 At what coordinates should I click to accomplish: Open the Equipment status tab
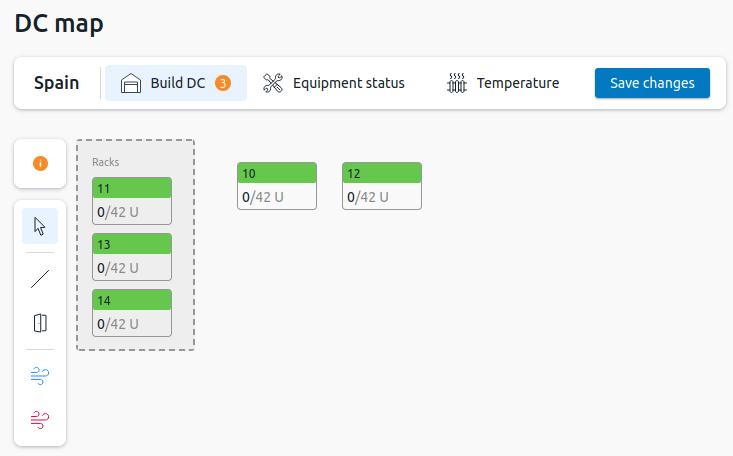[x=348, y=83]
